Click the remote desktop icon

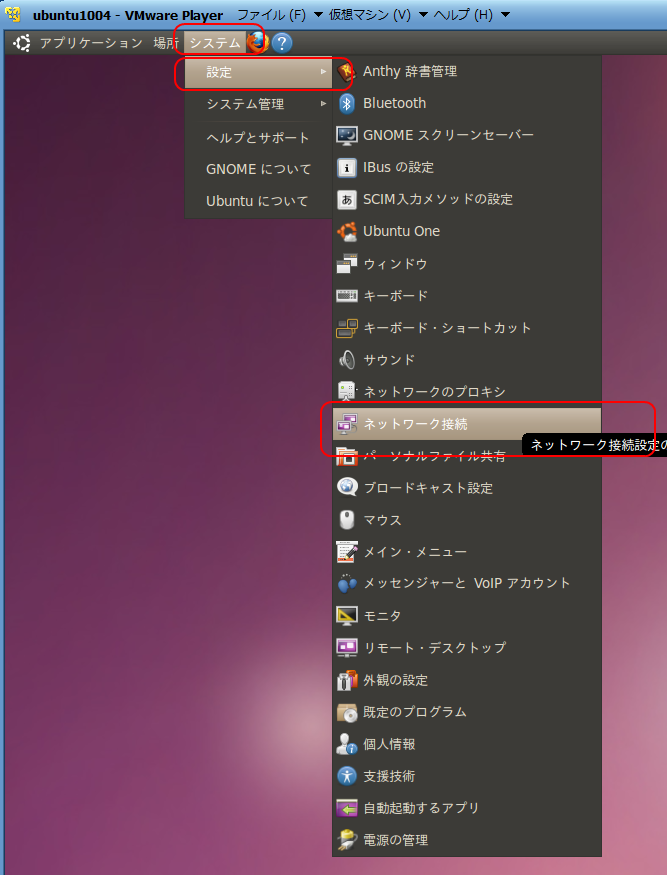347,648
